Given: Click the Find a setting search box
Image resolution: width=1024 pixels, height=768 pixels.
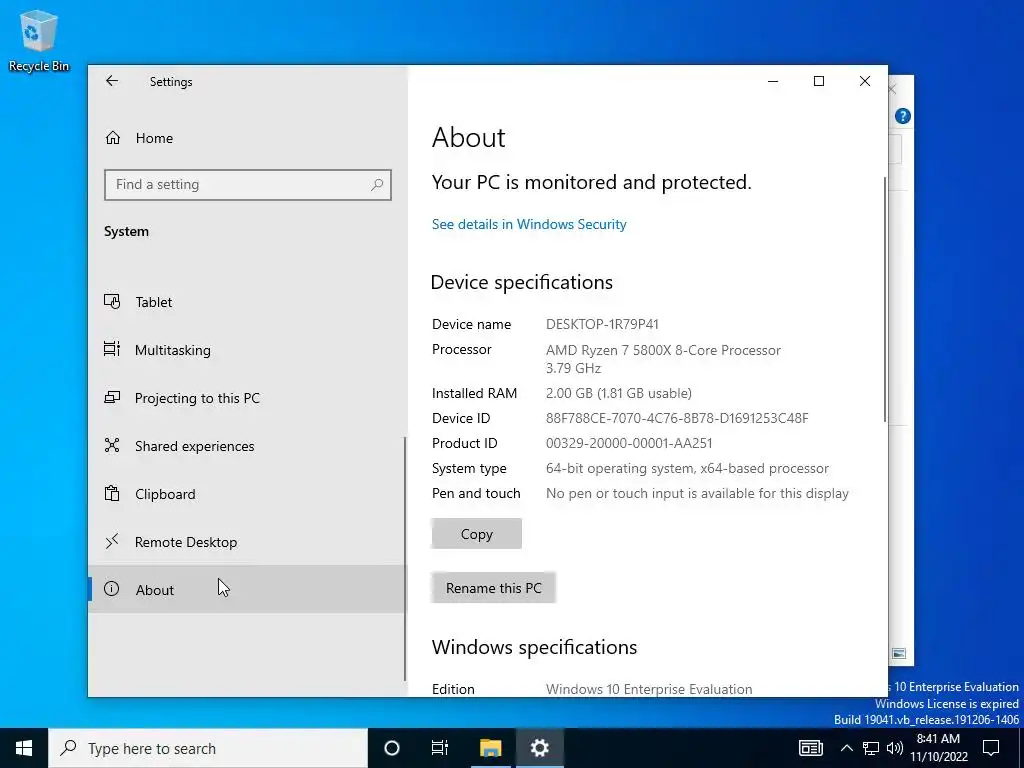Looking at the screenshot, I should point(248,185).
